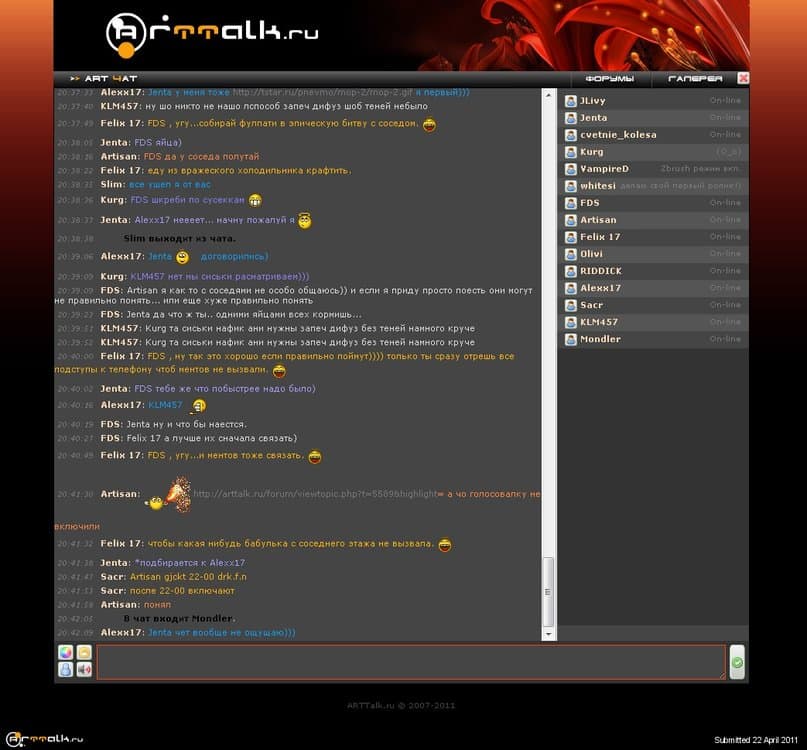Open the ФОРУМЫ tab
This screenshot has width=807, height=750.
pyautogui.click(x=610, y=78)
